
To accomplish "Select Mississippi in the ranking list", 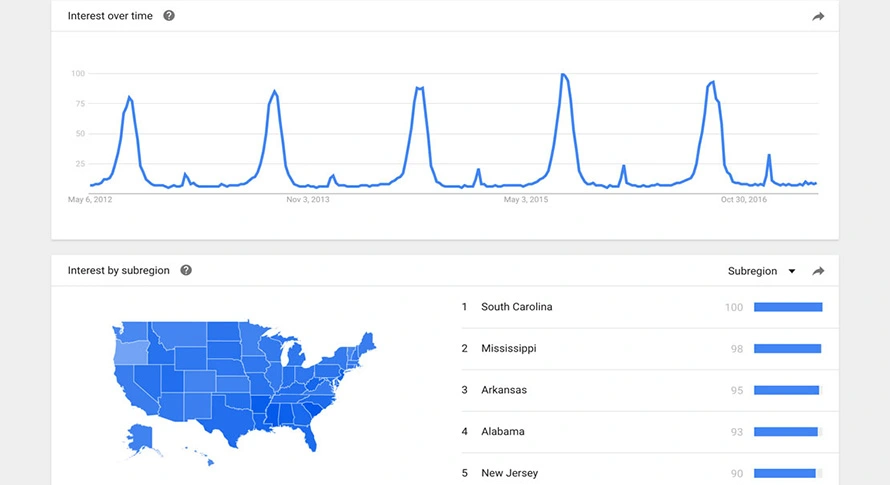I will 508,349.
